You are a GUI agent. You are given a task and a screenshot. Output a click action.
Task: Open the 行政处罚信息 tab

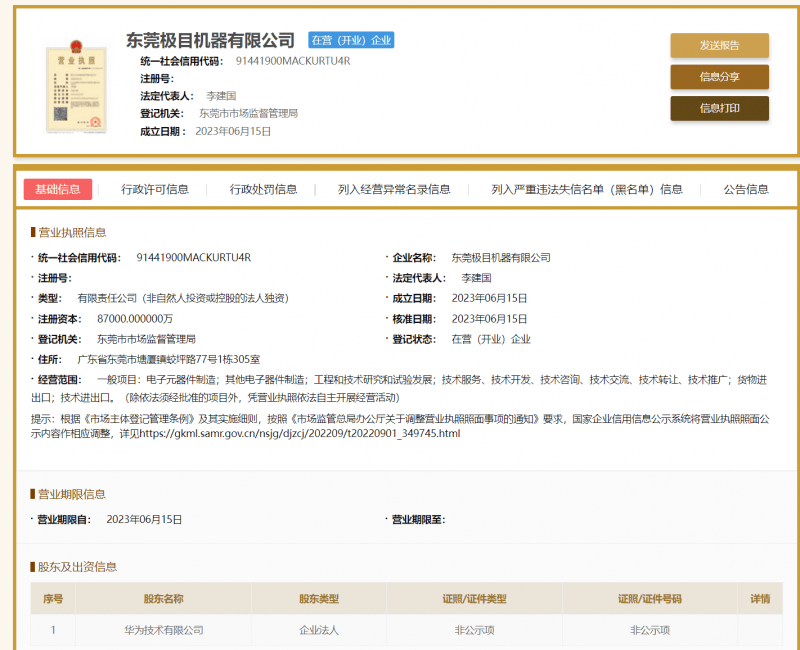(263, 189)
